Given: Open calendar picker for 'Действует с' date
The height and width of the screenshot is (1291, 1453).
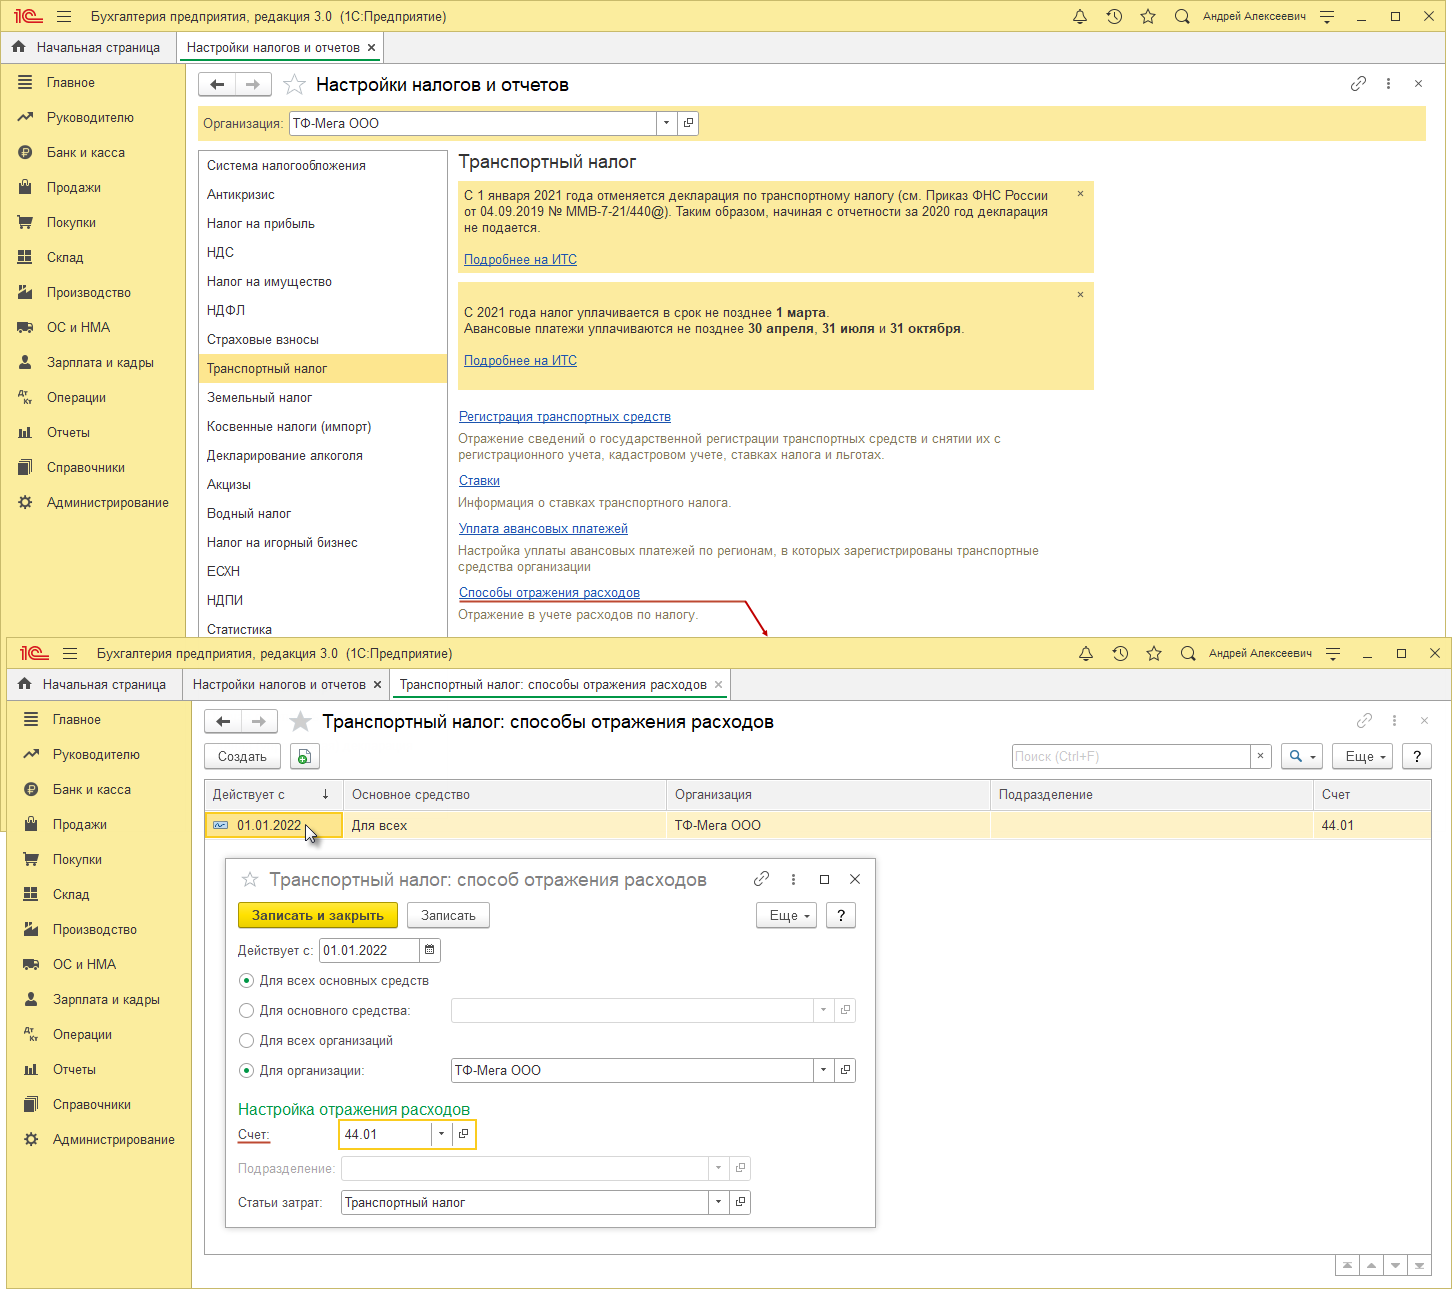Looking at the screenshot, I should 430,950.
